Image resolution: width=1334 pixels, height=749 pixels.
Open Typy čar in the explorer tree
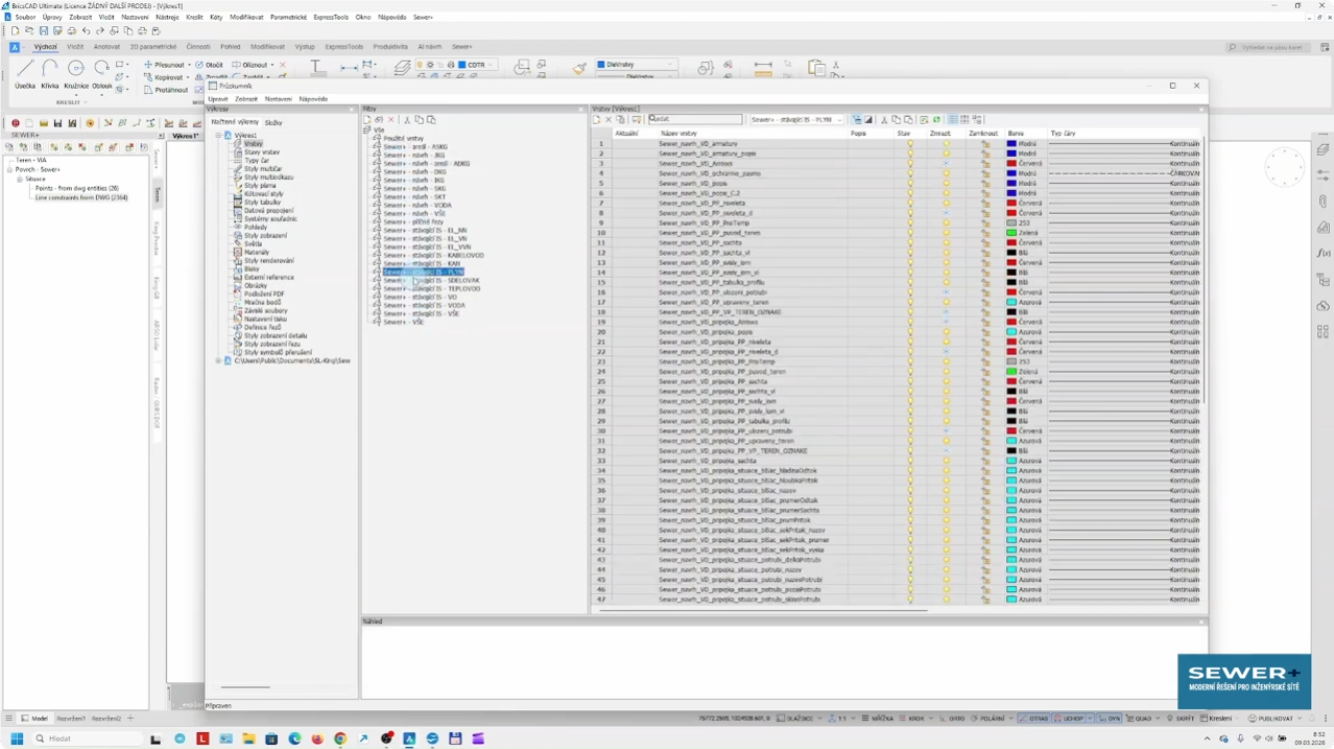257,161
